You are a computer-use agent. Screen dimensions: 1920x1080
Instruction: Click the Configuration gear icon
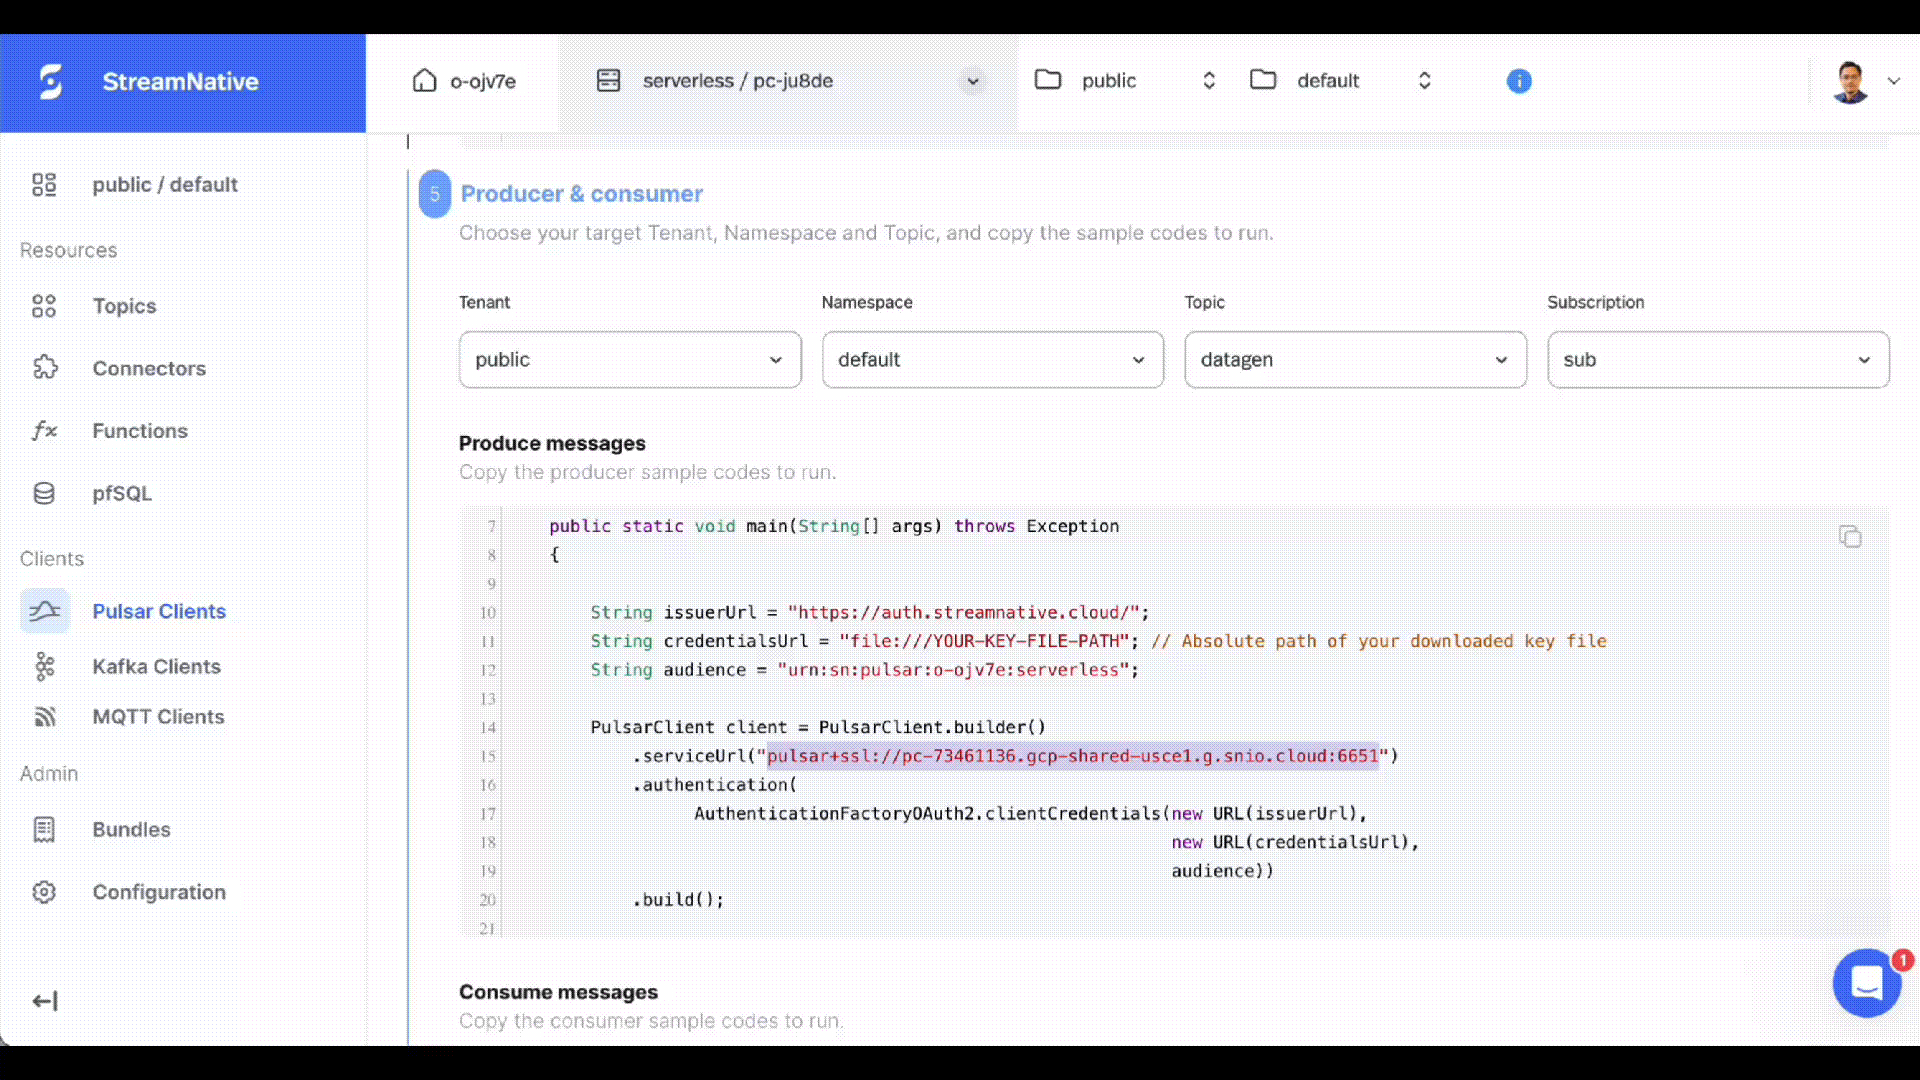click(44, 892)
